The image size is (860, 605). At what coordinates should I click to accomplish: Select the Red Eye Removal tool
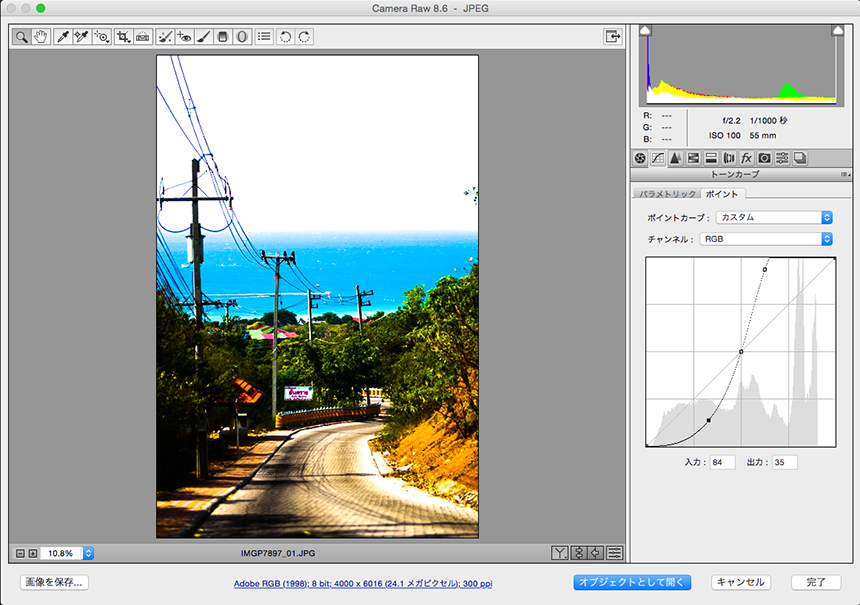click(x=184, y=37)
